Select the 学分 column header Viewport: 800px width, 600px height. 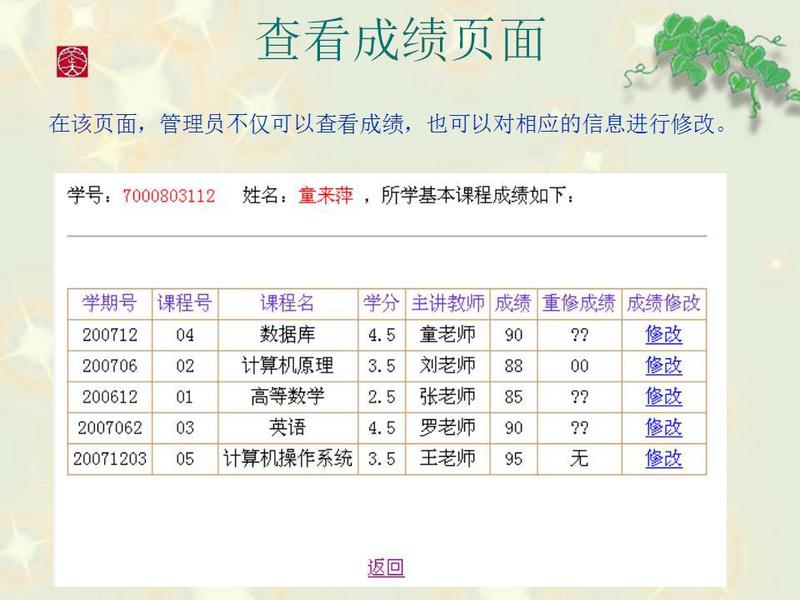[x=381, y=304]
